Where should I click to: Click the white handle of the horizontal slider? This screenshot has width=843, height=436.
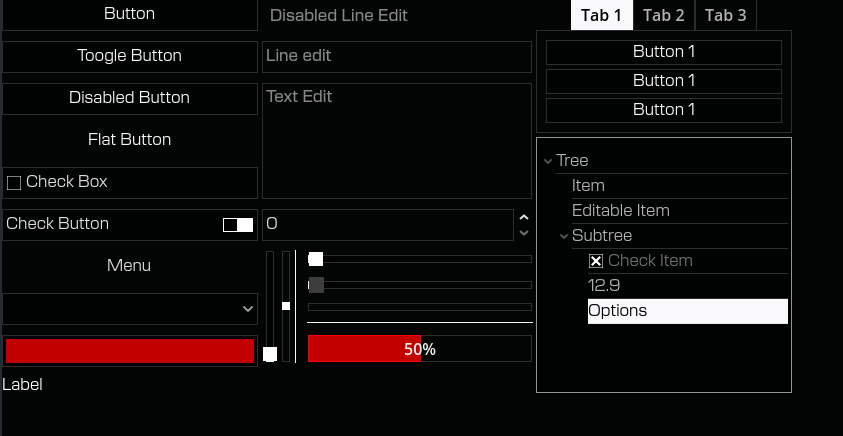coord(316,259)
